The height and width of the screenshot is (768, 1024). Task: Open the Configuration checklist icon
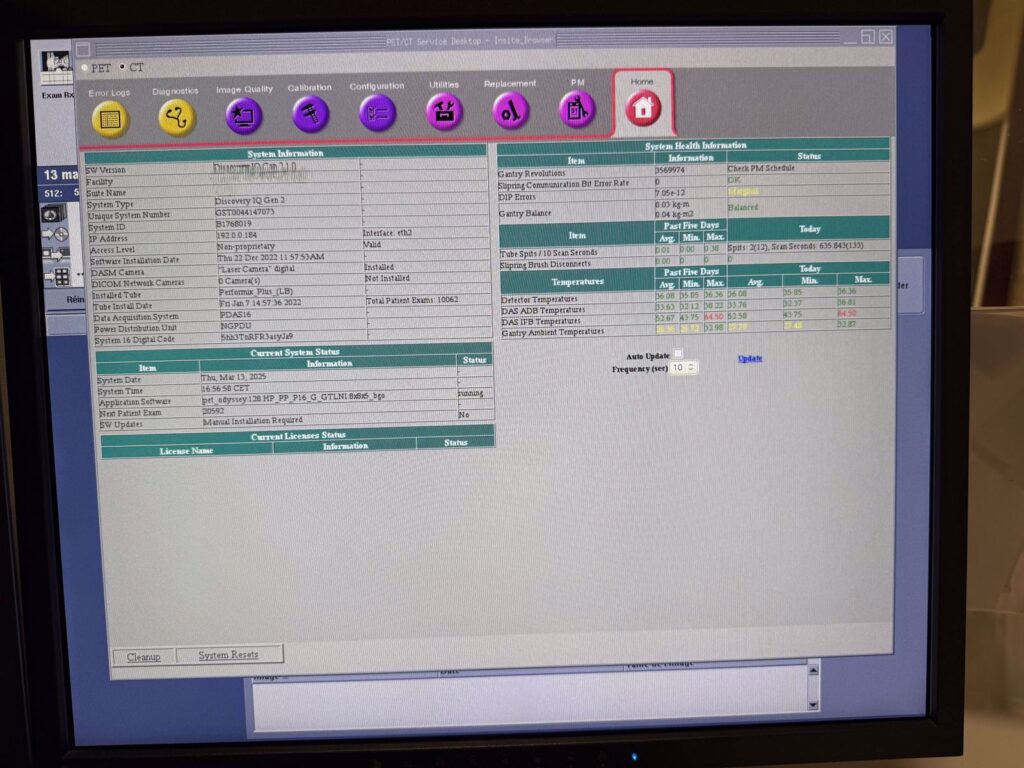click(x=377, y=113)
